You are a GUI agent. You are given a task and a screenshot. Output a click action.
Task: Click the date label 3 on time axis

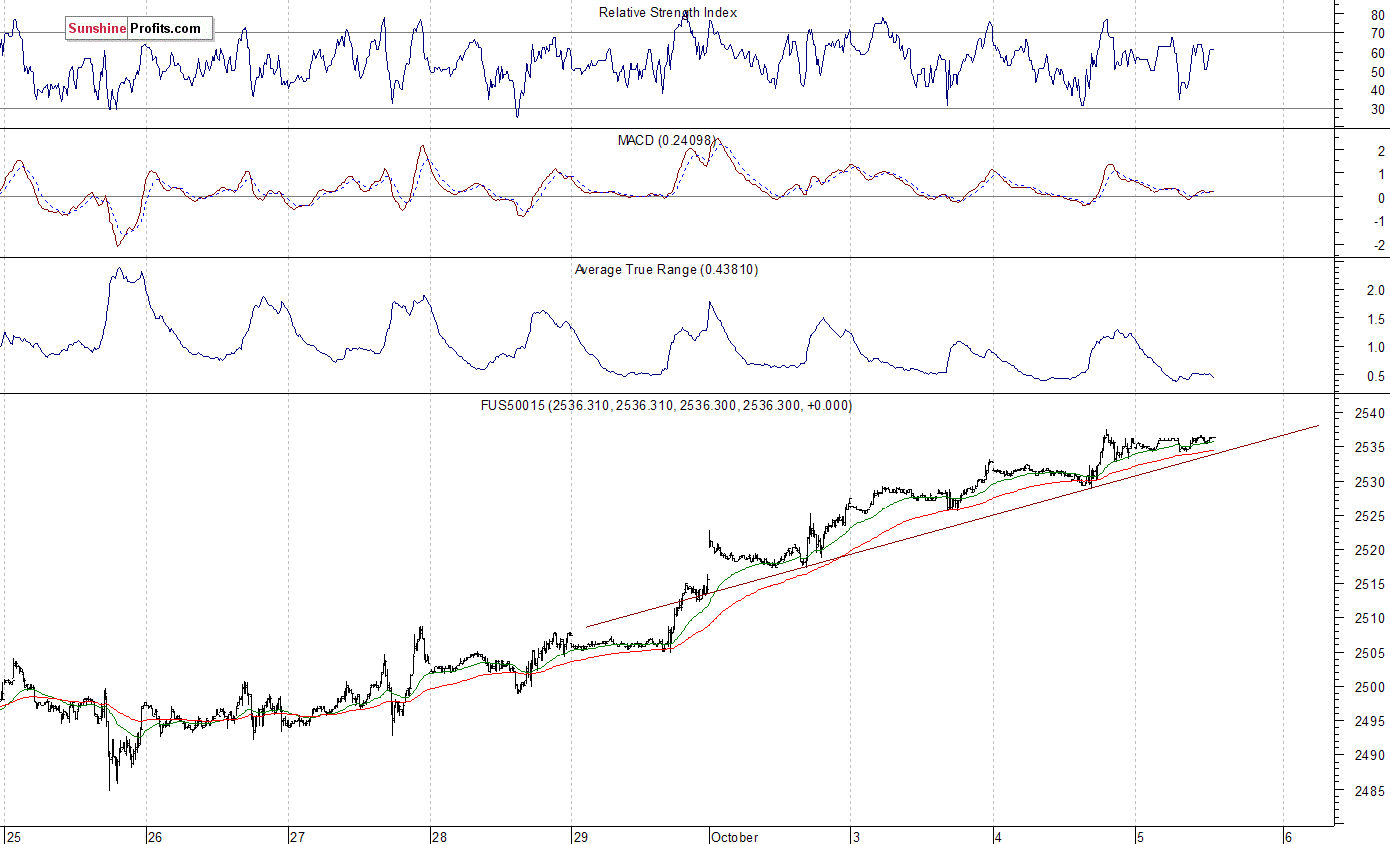coord(857,836)
